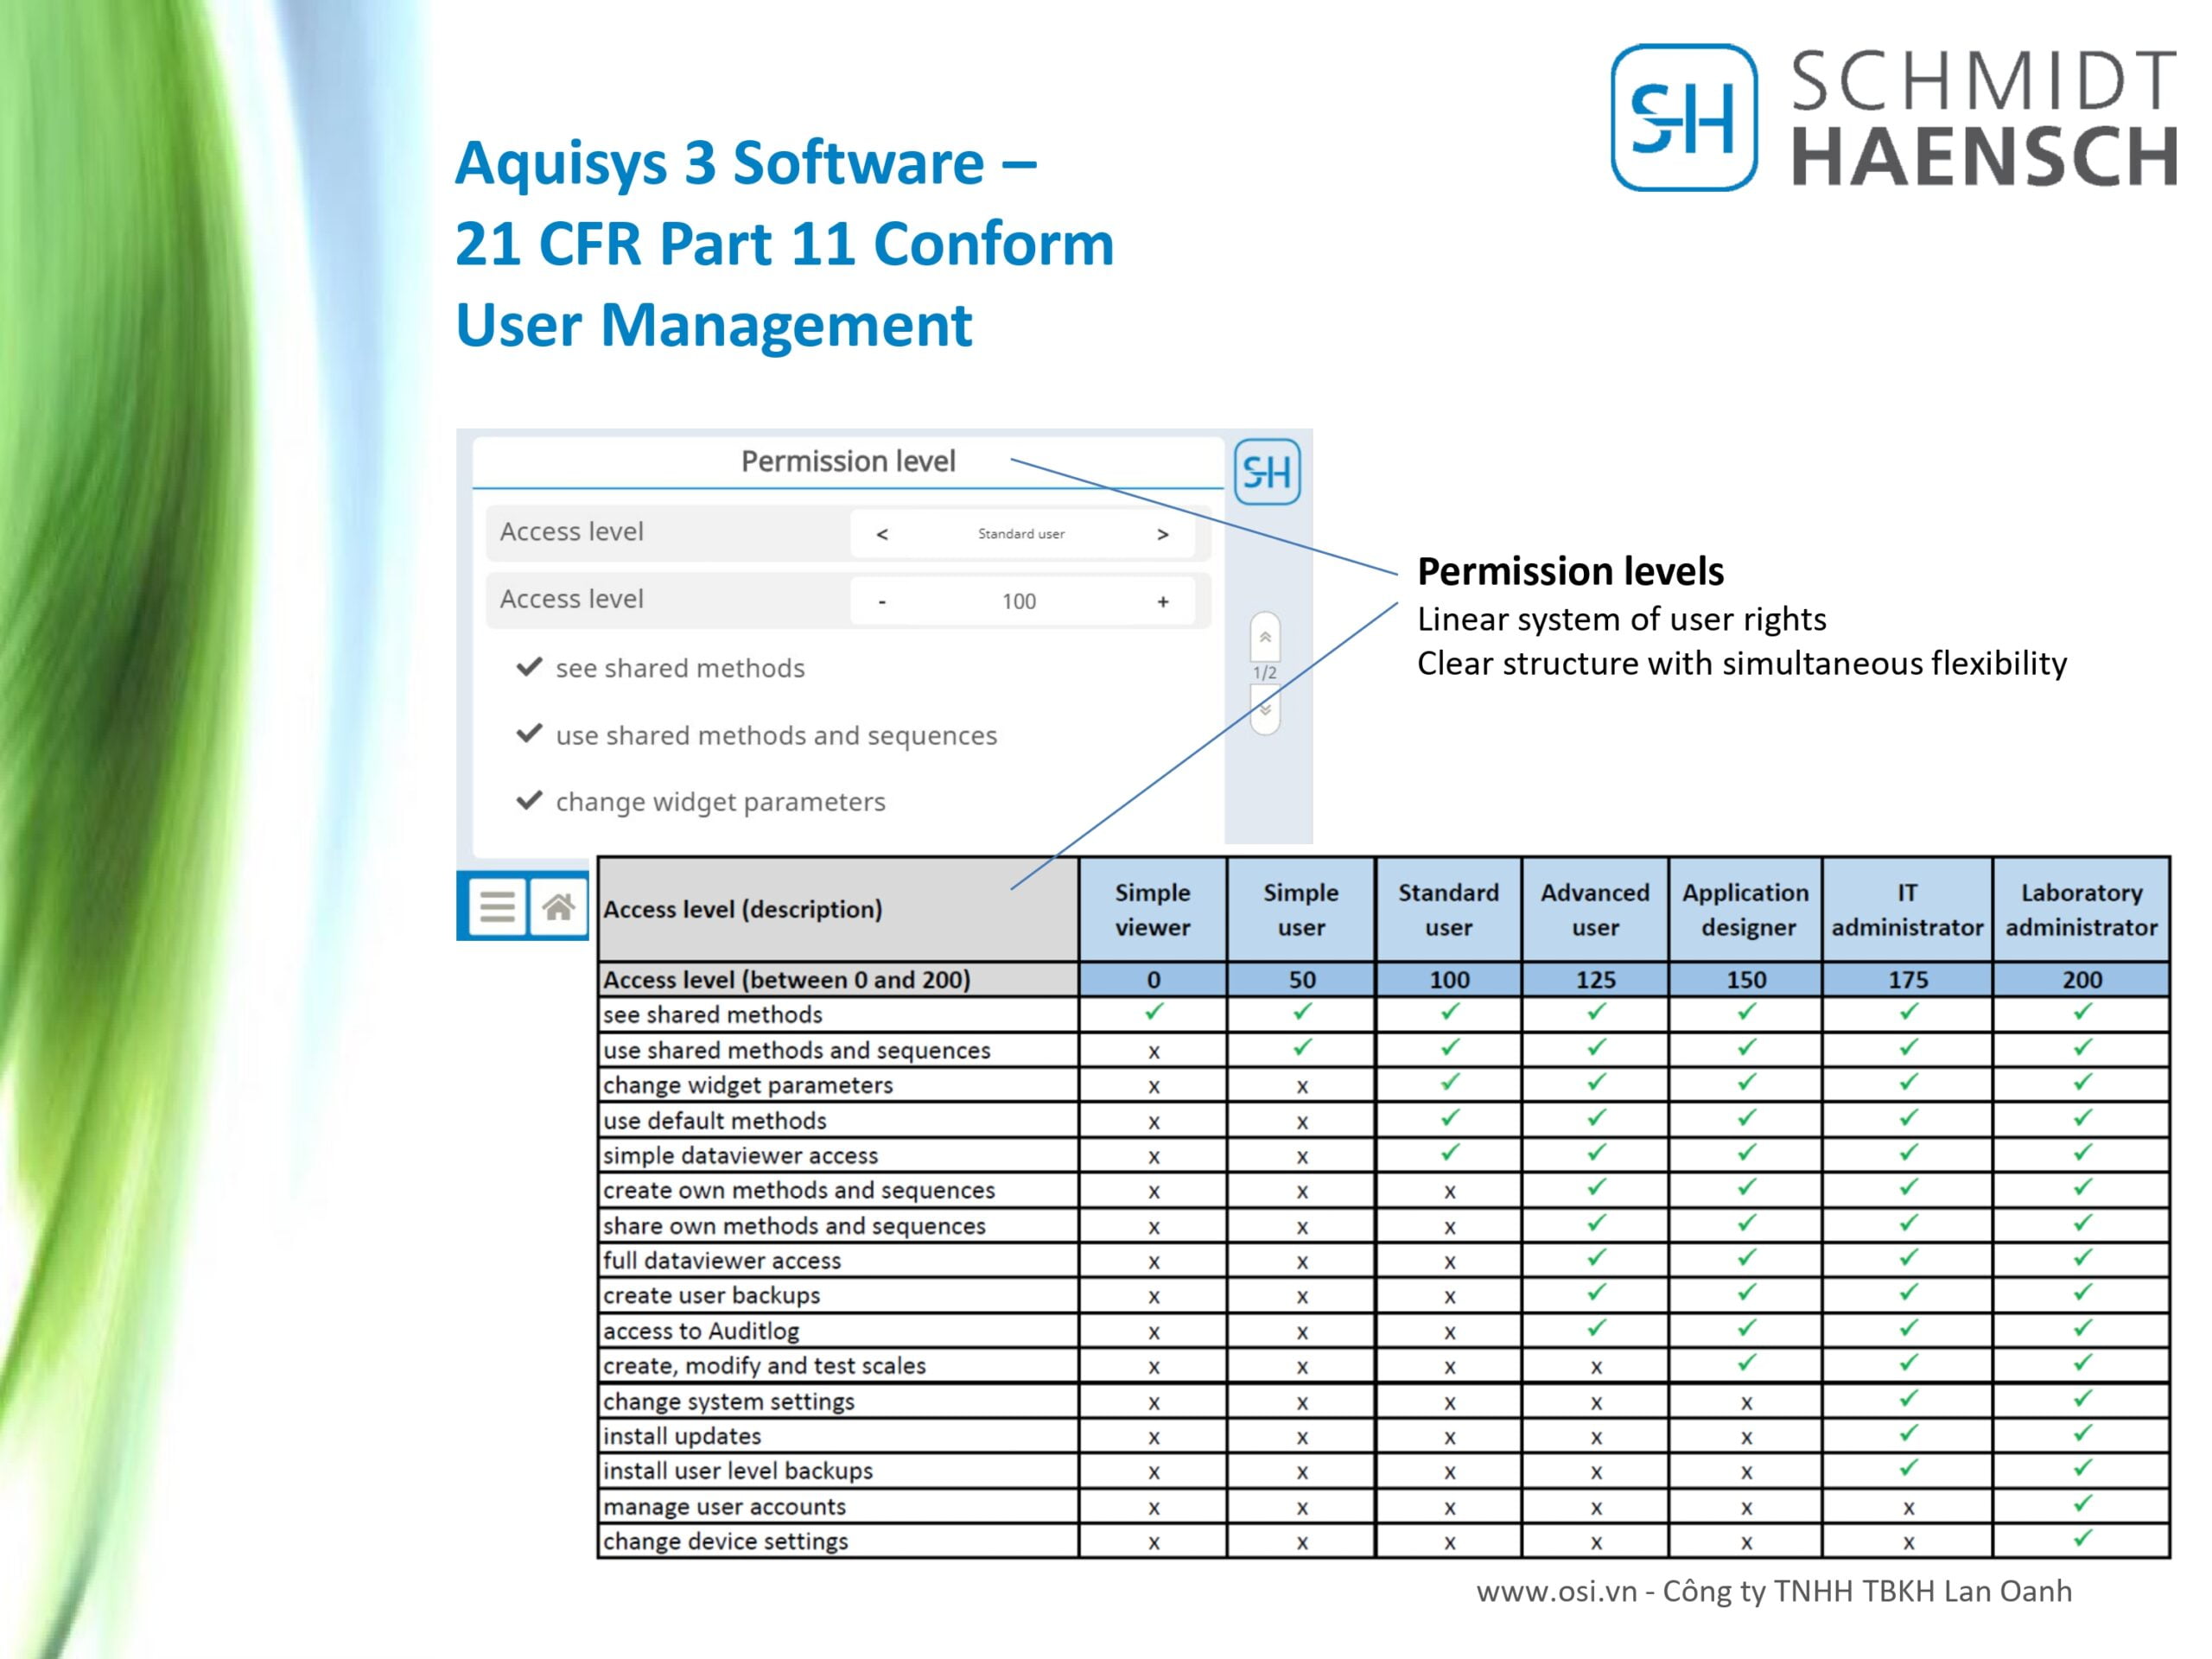Click the Schmidt Haensch logo
2212x1659 pixels.
tap(1894, 117)
